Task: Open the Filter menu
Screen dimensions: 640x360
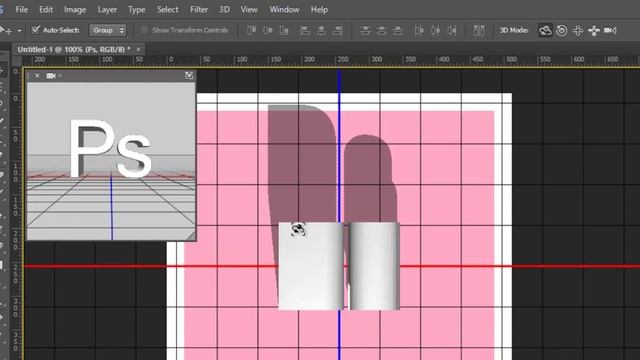Action: pos(199,9)
